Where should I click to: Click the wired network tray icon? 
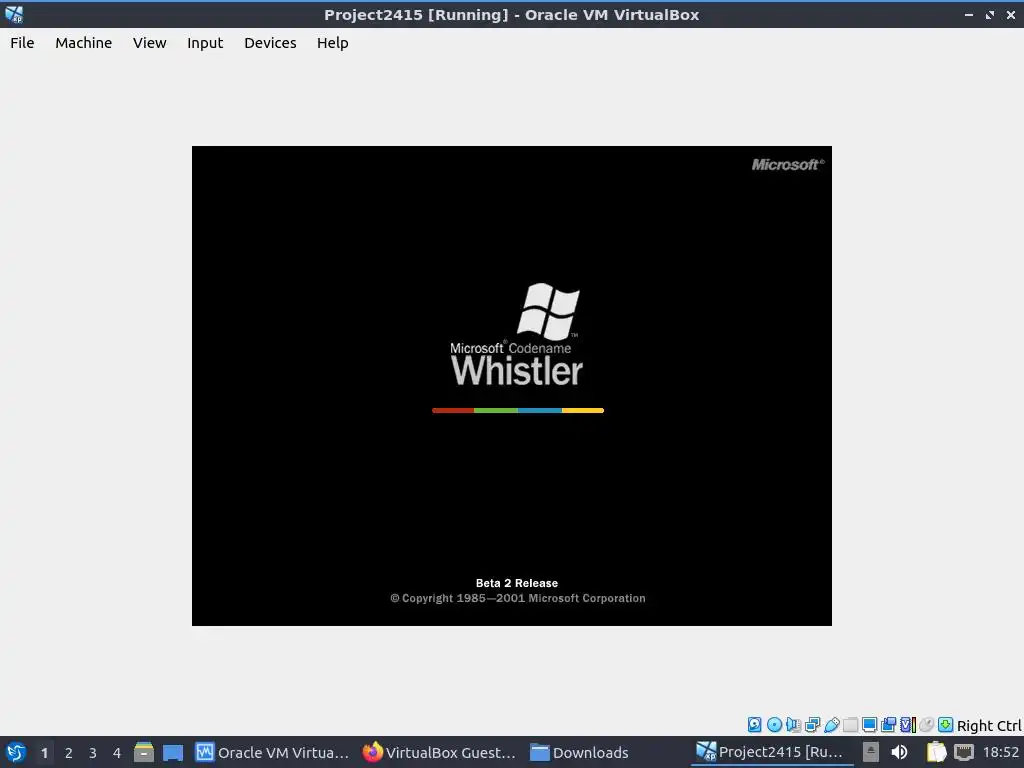964,752
